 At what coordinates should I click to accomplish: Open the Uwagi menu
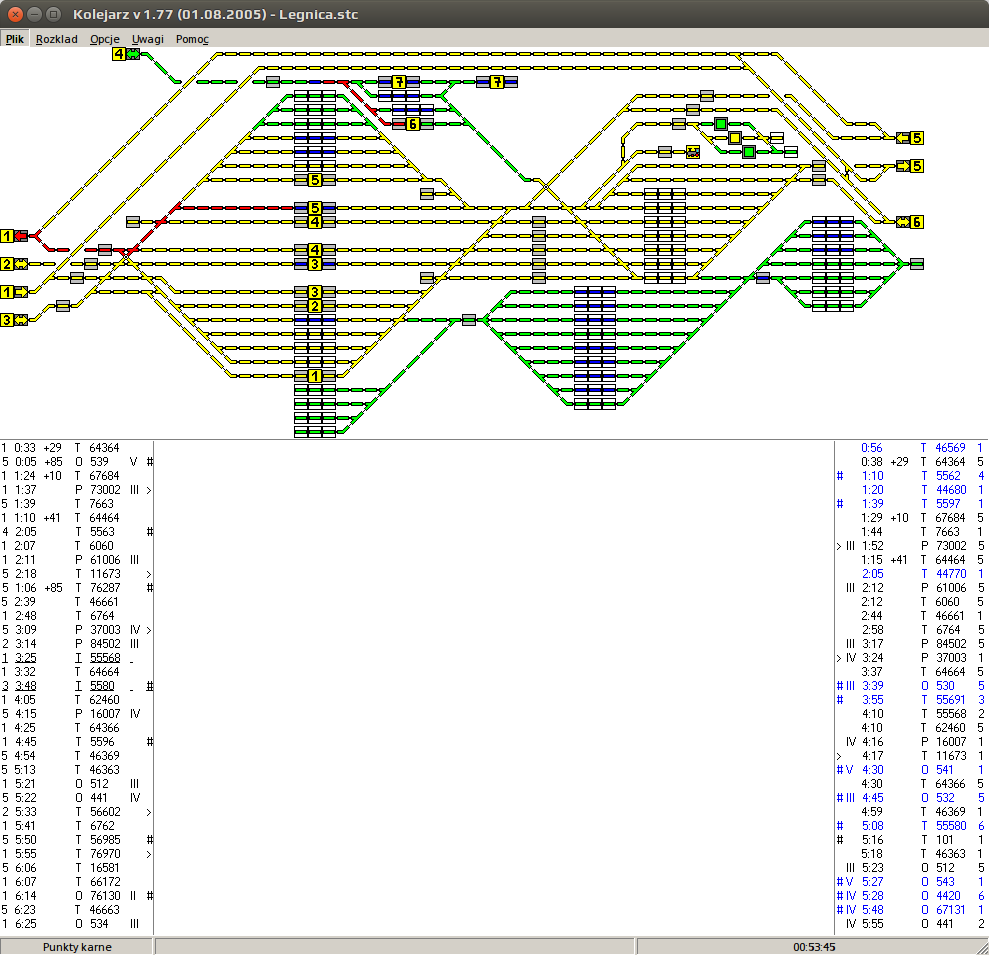coord(148,39)
